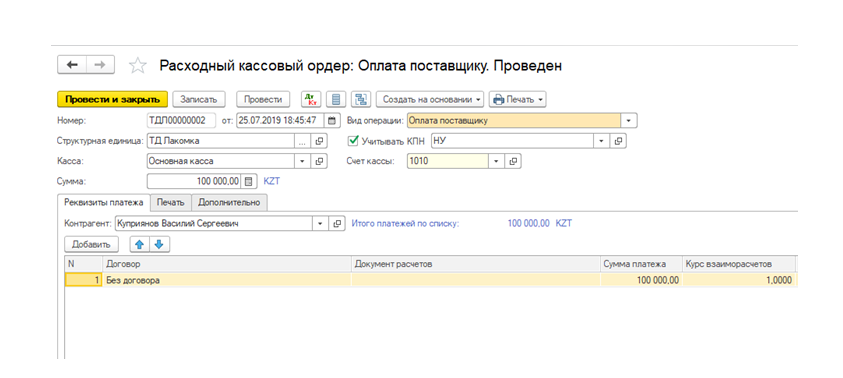Move payment row down with blue arrow
The height and width of the screenshot is (378, 843).
coord(159,244)
